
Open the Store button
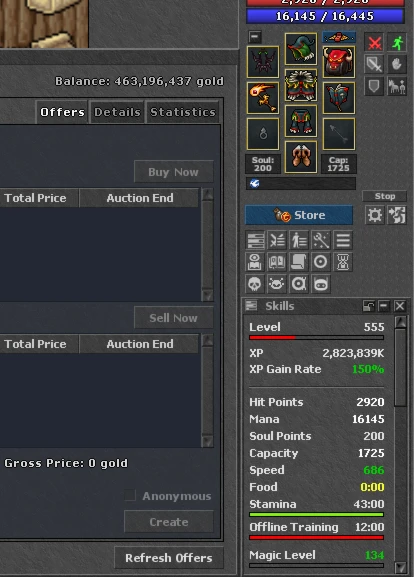click(x=299, y=215)
